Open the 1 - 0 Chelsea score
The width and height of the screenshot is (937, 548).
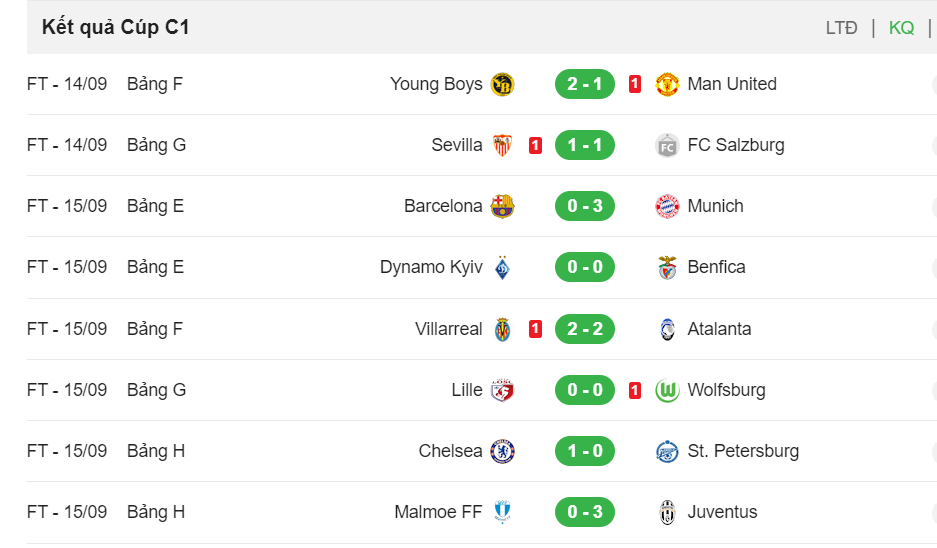(x=584, y=451)
